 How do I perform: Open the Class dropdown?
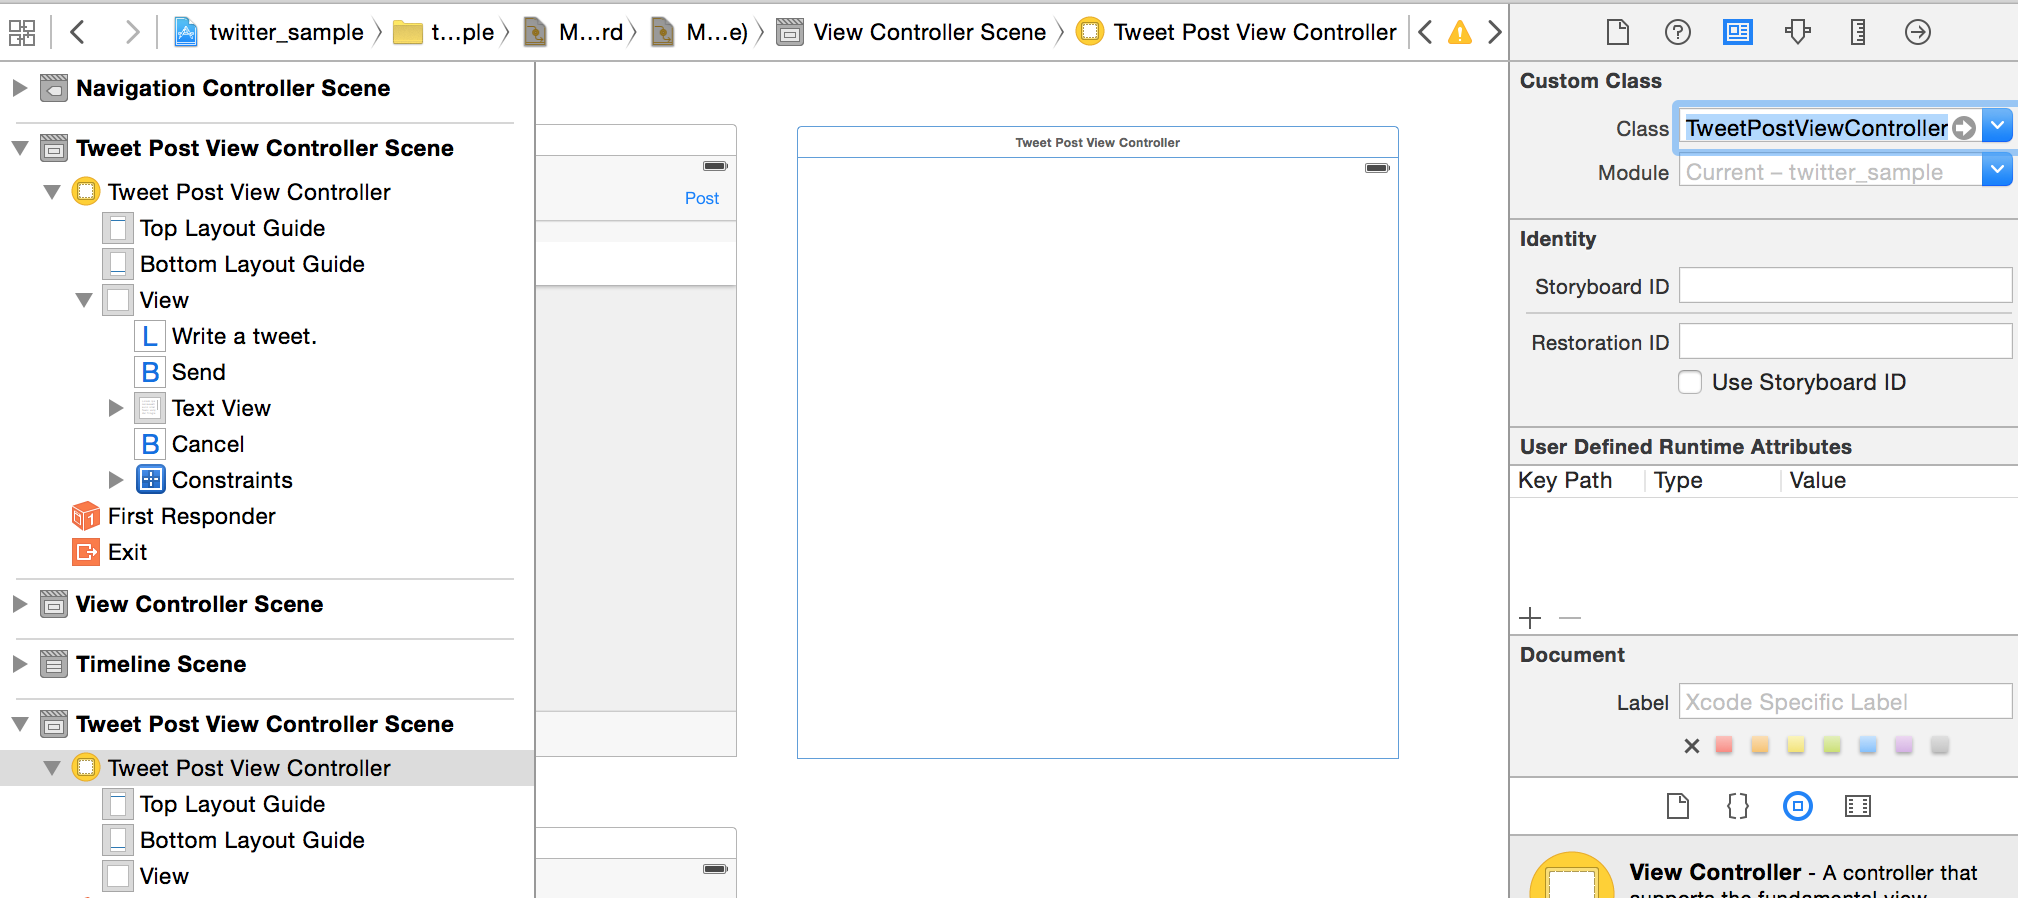click(1997, 126)
